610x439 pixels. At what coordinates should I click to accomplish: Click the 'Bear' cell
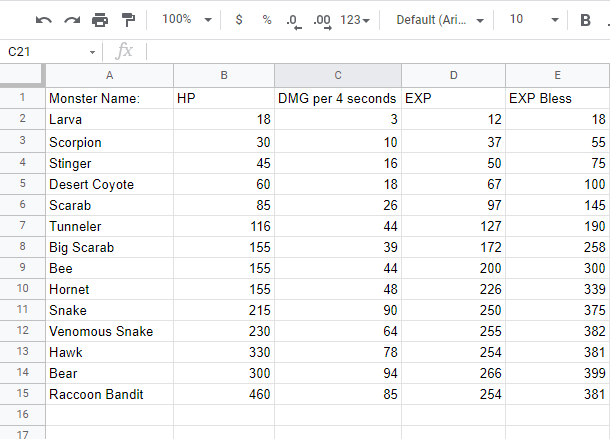pos(110,373)
